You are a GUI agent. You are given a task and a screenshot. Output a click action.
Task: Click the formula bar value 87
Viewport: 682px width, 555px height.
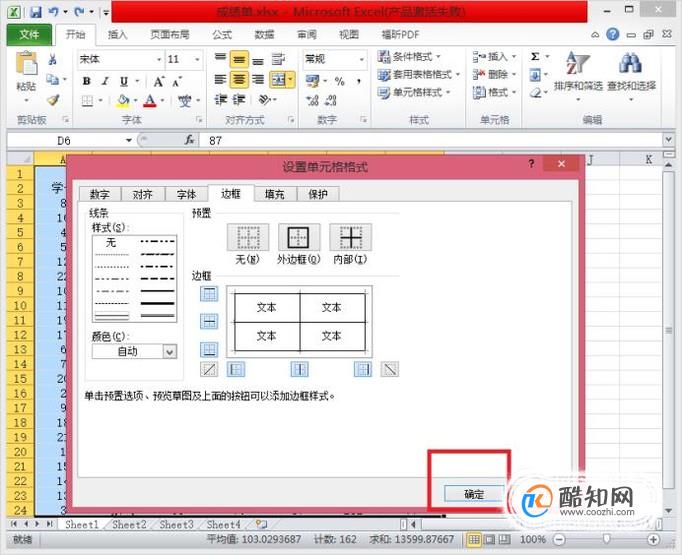(215, 140)
